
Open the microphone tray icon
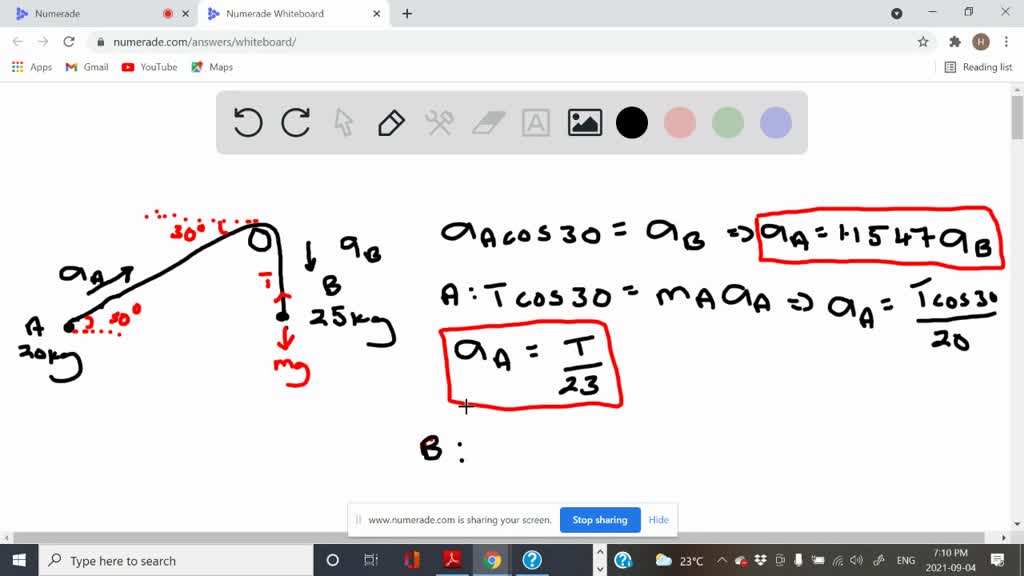click(798, 560)
